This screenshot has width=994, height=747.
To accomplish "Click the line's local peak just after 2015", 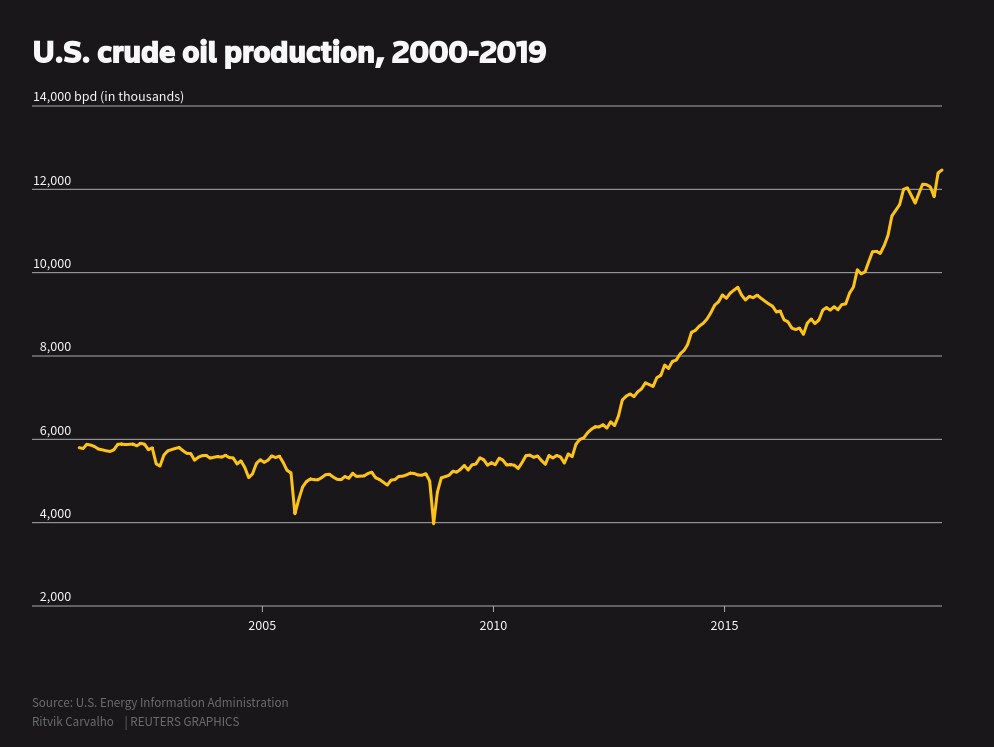I will coord(738,288).
